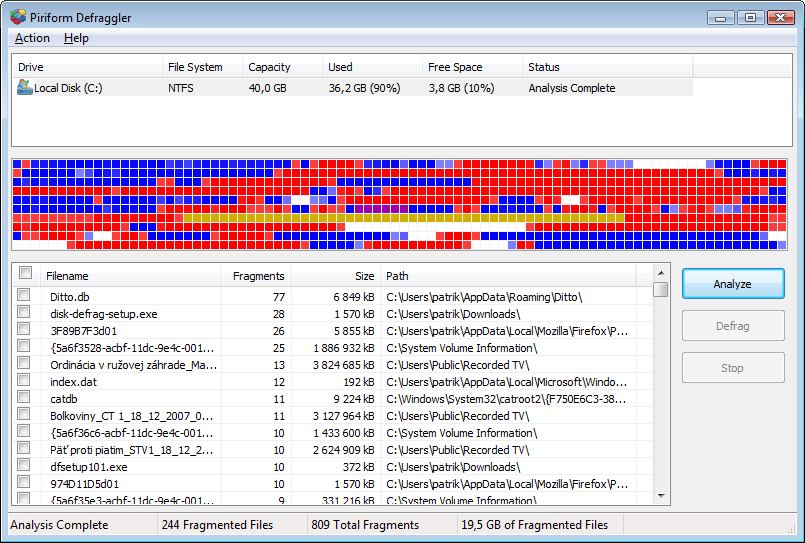Check the box for 974D11D5d01
This screenshot has height=543, width=805.
pyautogui.click(x=24, y=481)
